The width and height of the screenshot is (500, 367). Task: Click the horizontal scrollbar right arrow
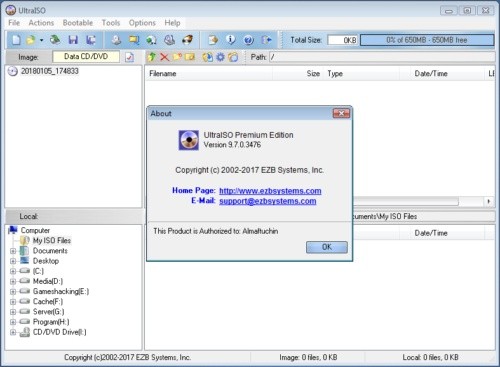point(489,201)
